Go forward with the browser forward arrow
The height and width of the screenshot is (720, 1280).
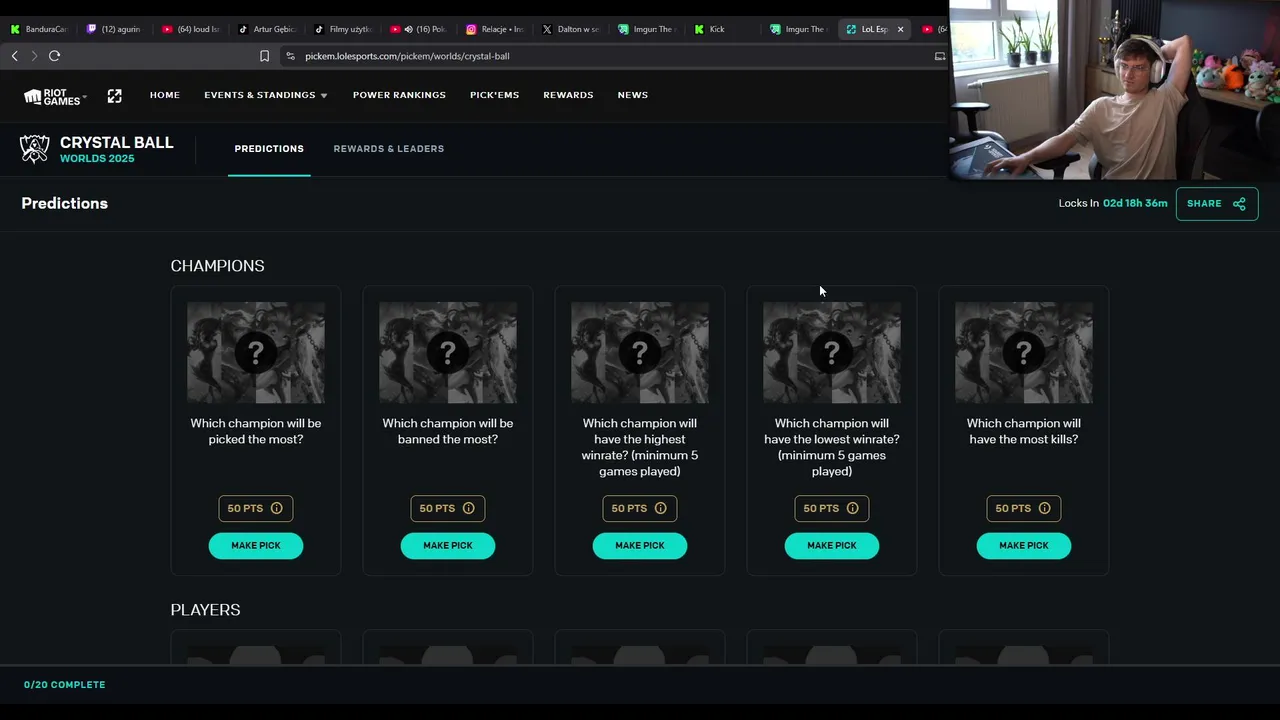(34, 56)
